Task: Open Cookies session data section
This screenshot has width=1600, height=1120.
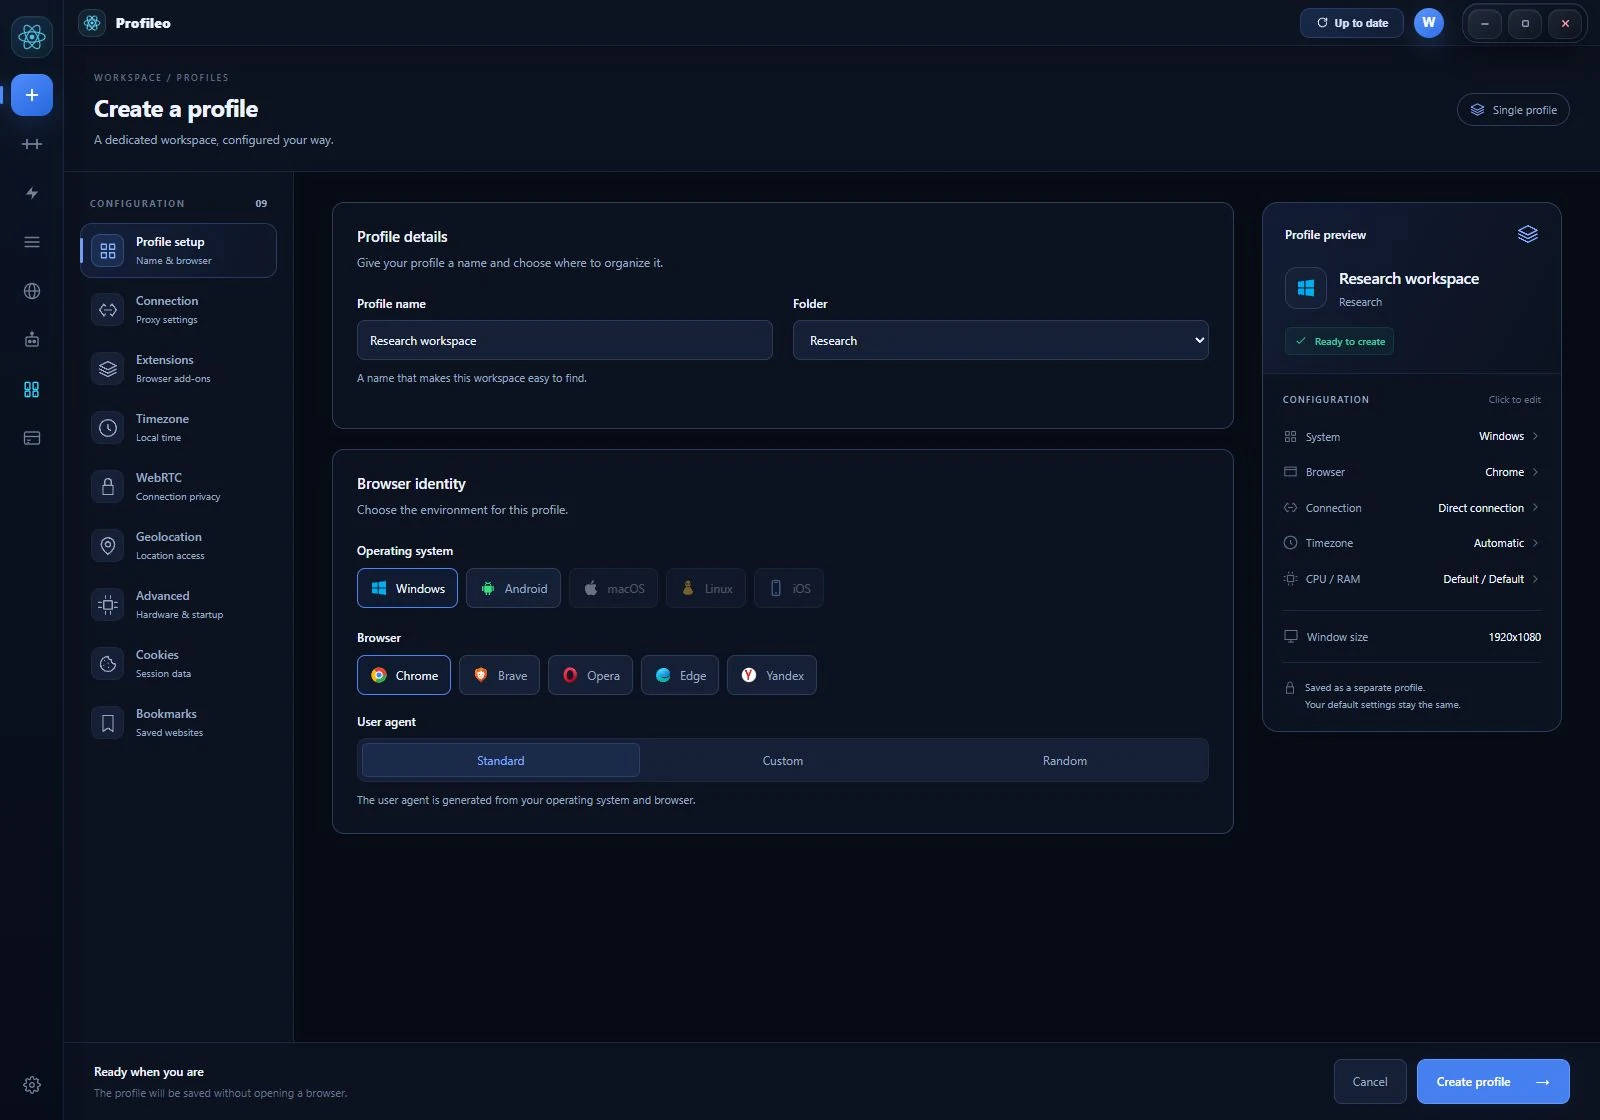Action: tap(178, 663)
